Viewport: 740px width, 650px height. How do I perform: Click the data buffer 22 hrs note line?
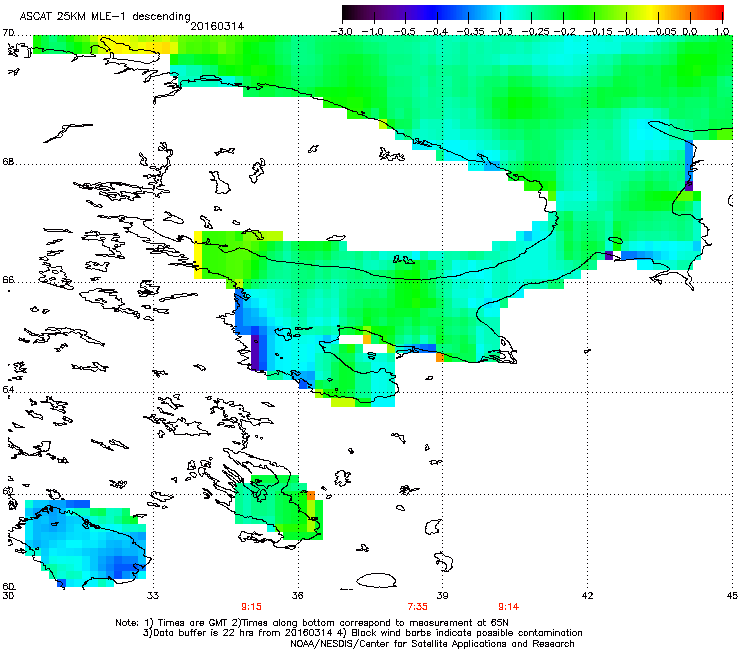pyautogui.click(x=362, y=633)
